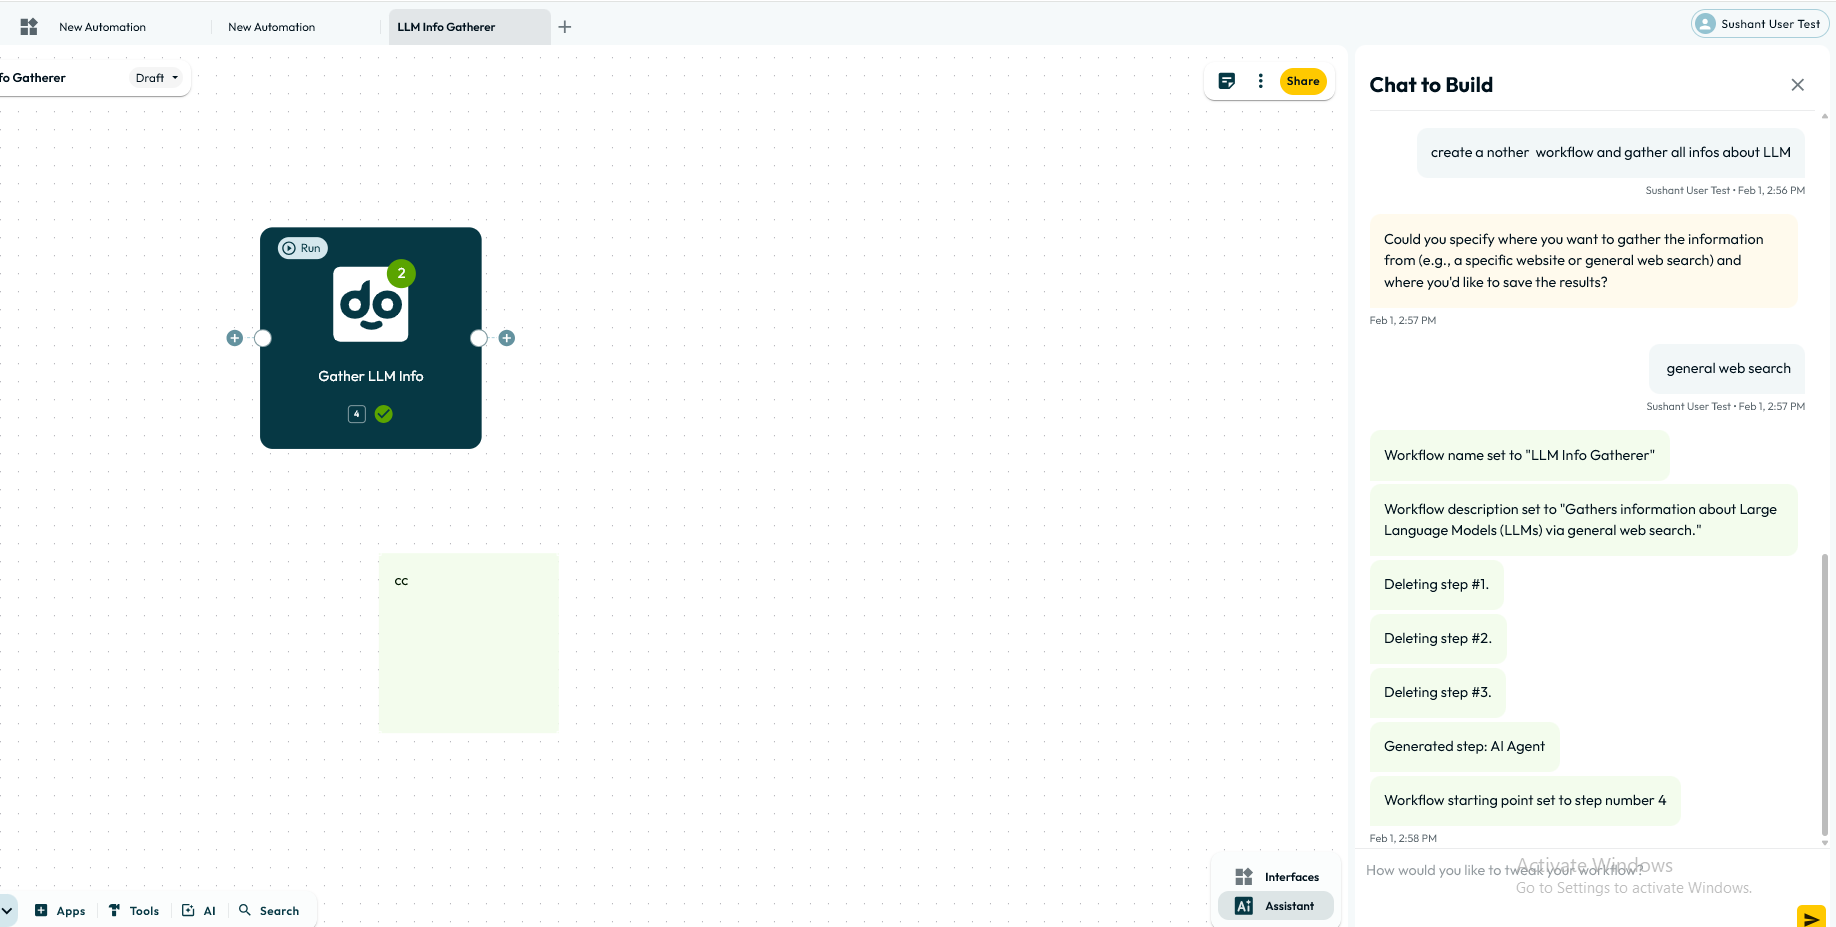Open the Sushant User Test account menu
Viewport: 1836px width, 927px height.
point(1759,24)
